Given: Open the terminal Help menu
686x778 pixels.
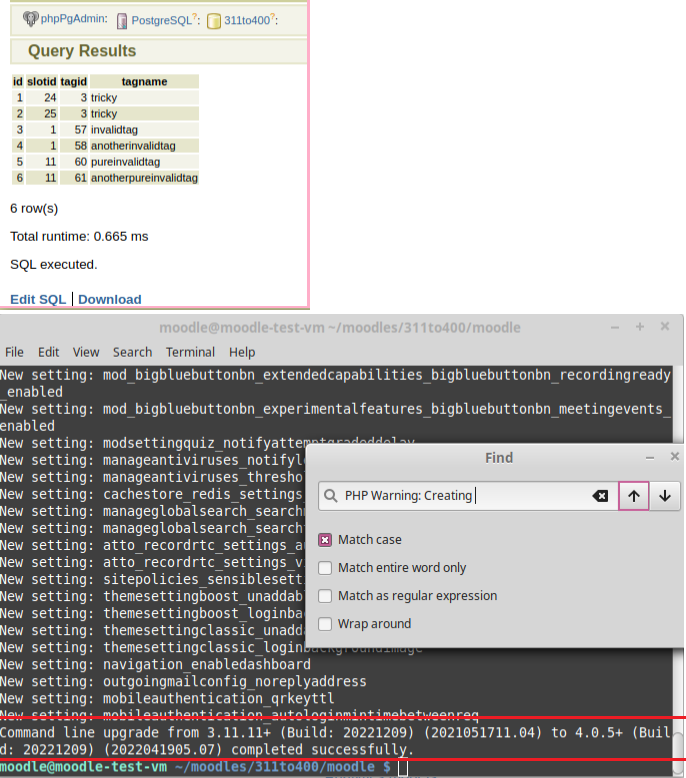Looking at the screenshot, I should [242, 352].
